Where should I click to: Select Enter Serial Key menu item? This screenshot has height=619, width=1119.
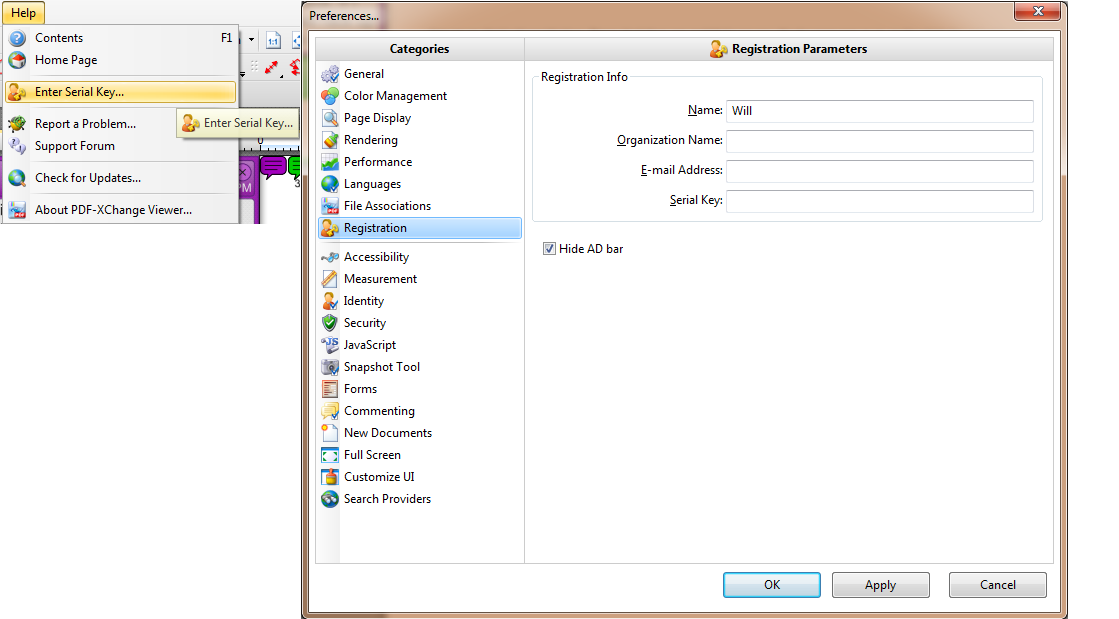click(x=120, y=91)
